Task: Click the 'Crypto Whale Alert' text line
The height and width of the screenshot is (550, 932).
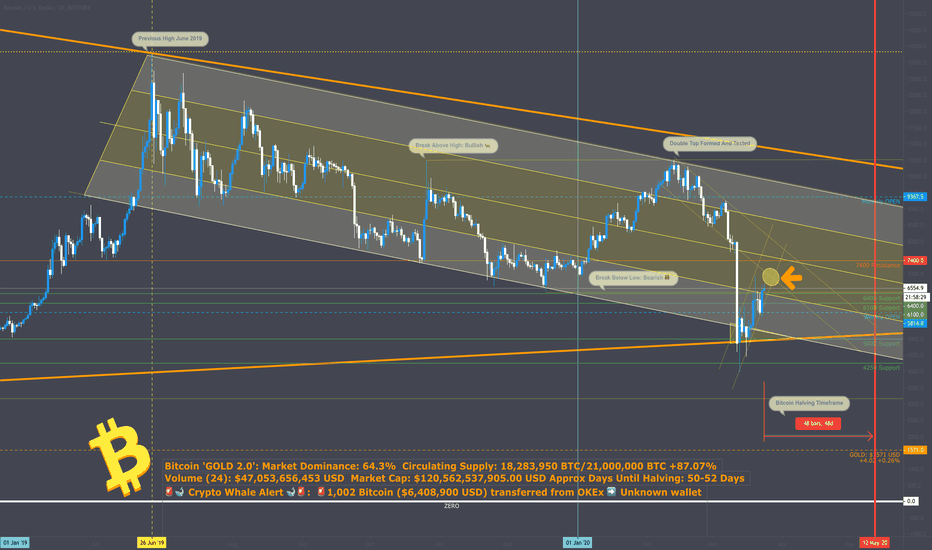Action: pyautogui.click(x=433, y=492)
